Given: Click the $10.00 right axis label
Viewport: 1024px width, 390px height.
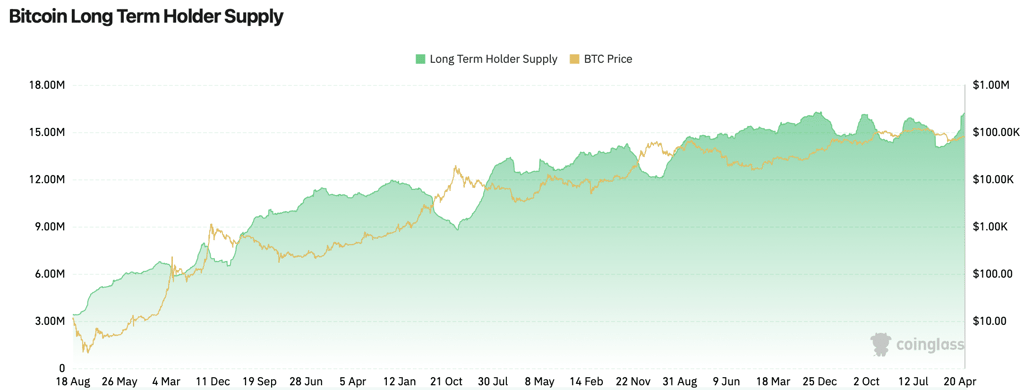Looking at the screenshot, I should (x=989, y=321).
